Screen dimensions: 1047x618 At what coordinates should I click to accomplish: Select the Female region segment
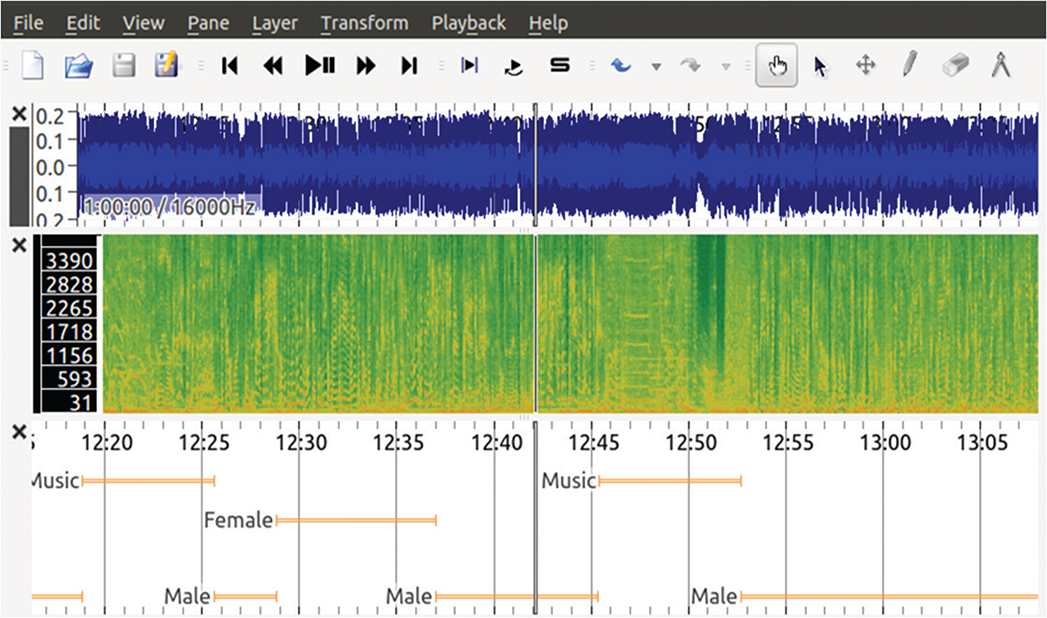tap(357, 520)
